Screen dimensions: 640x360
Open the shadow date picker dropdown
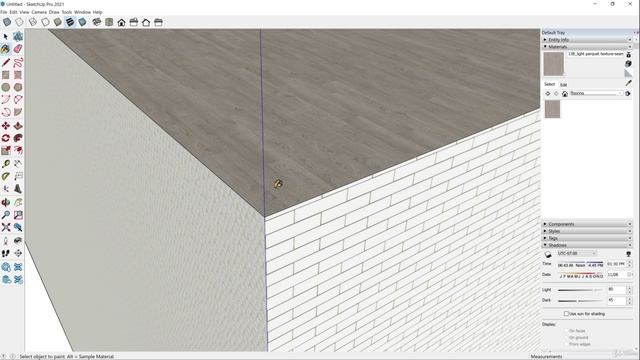pyautogui.click(x=630, y=275)
